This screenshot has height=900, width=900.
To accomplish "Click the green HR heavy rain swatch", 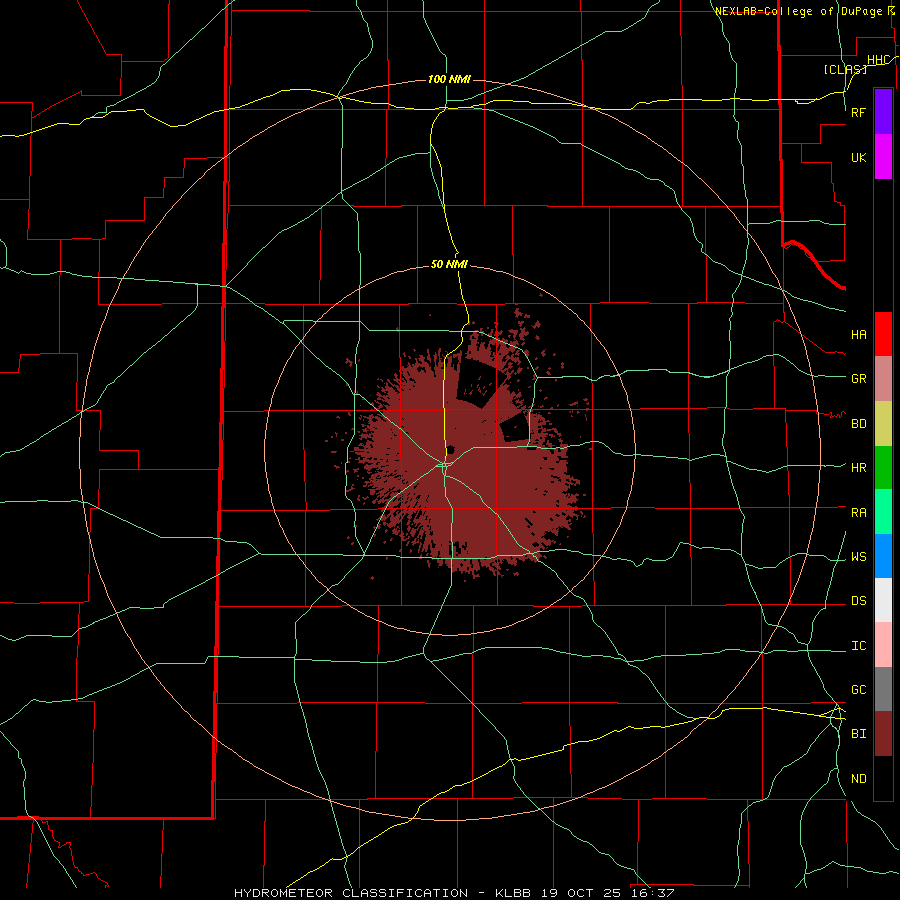I will (x=883, y=467).
